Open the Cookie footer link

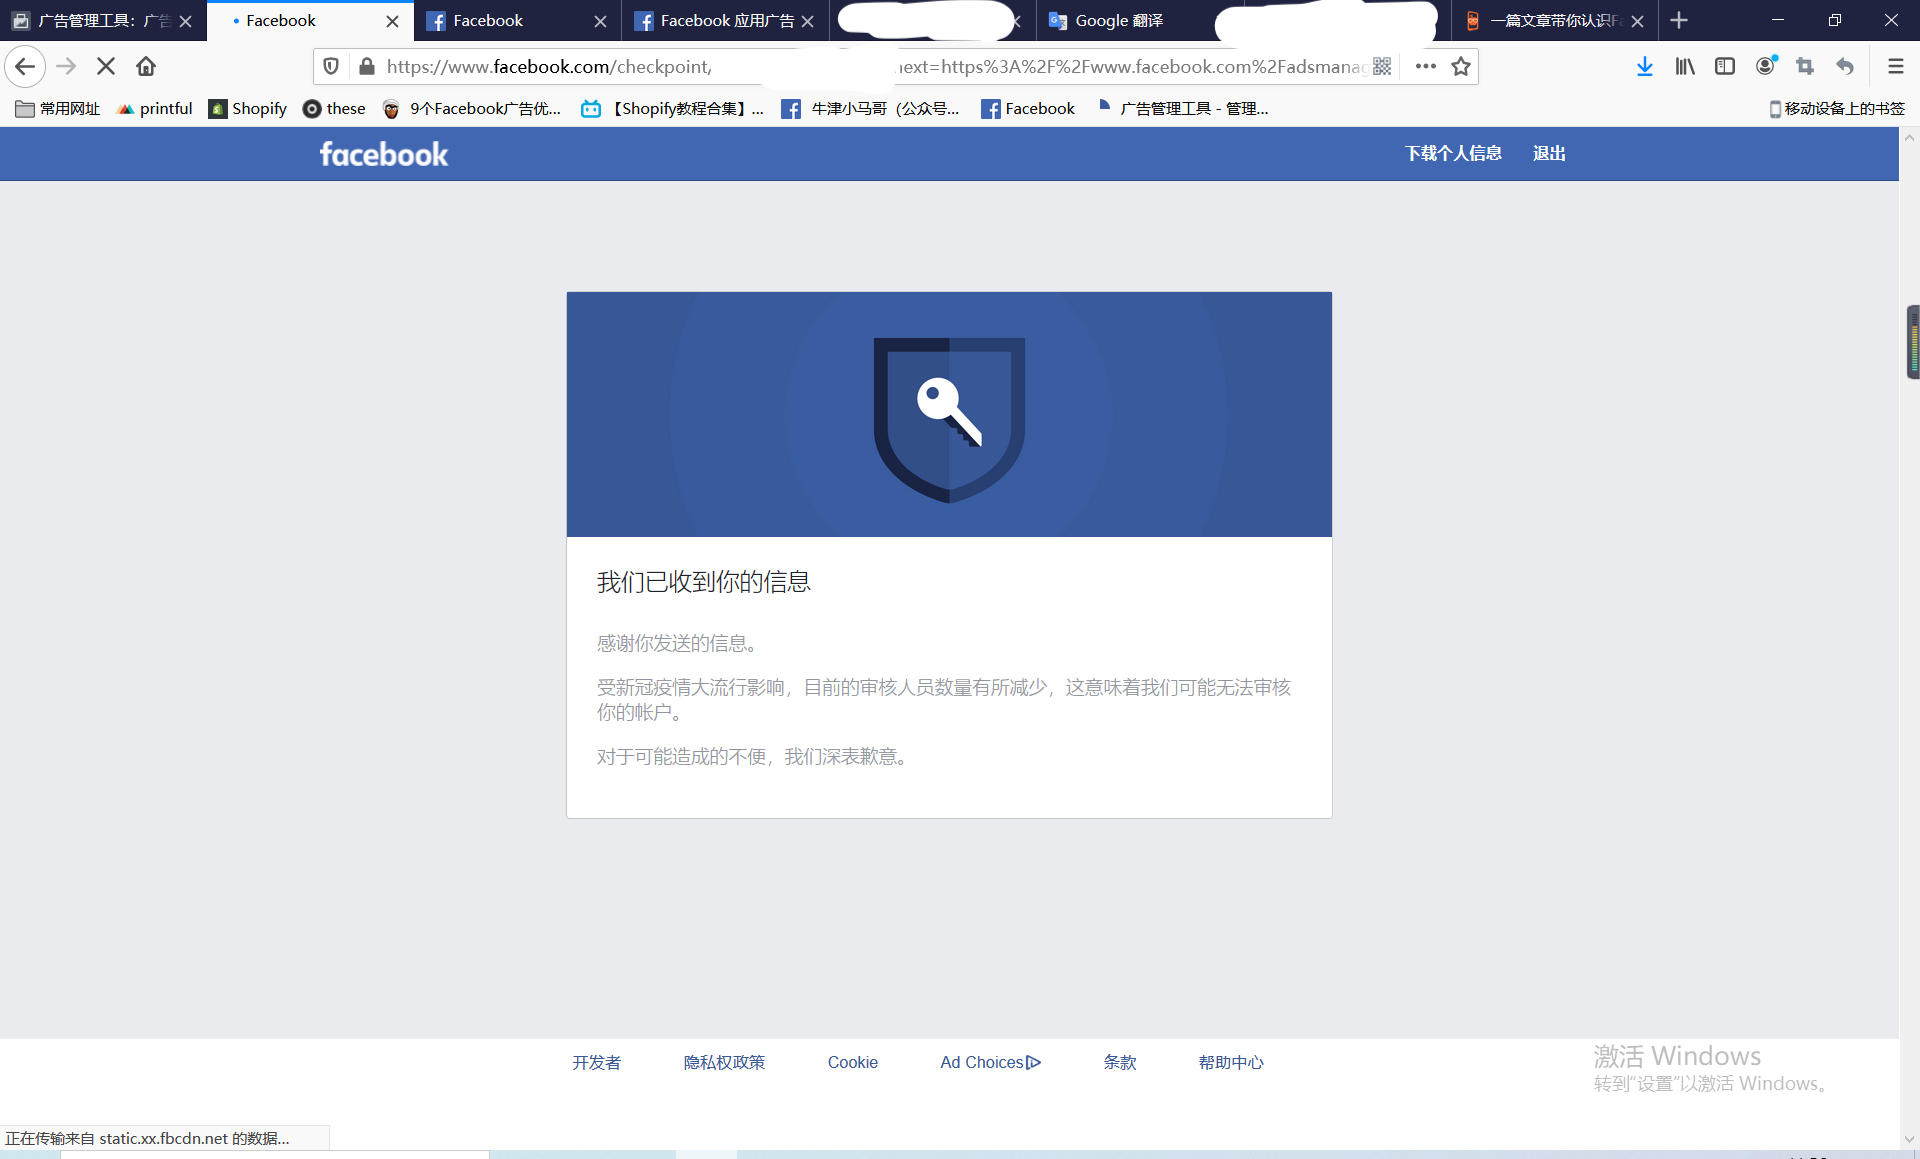pyautogui.click(x=853, y=1063)
